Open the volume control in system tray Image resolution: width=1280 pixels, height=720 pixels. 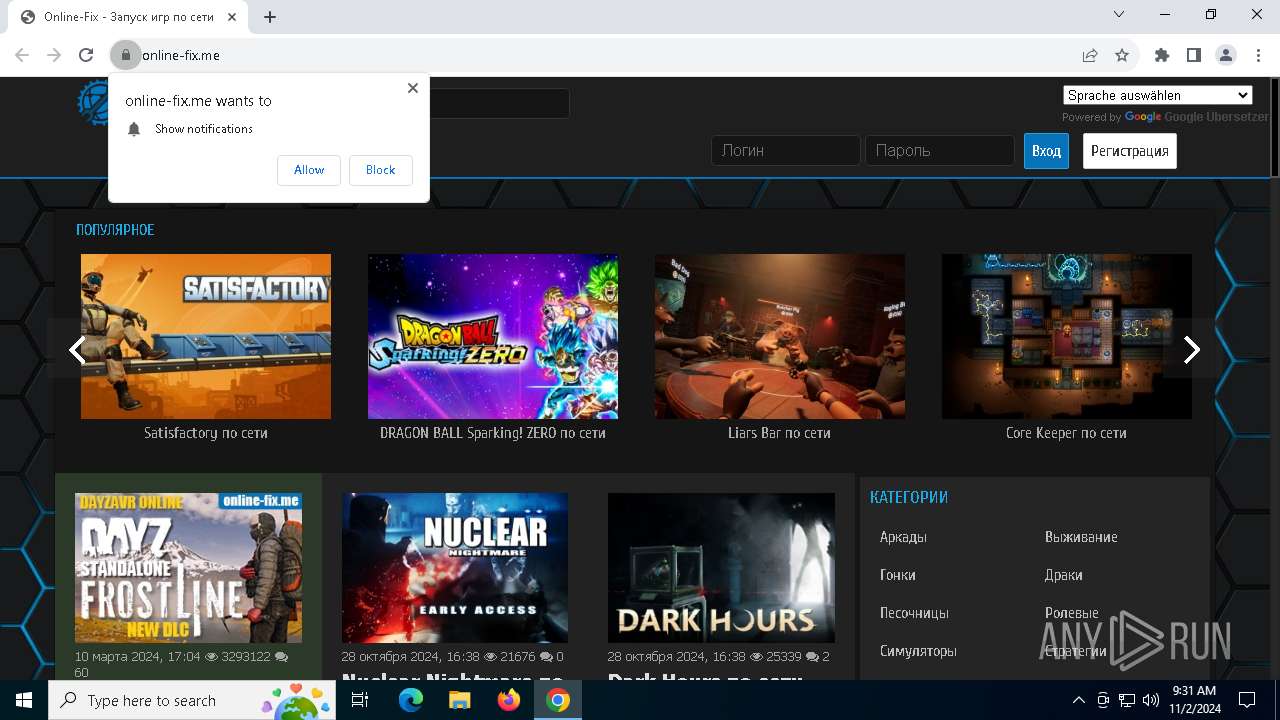[x=1150, y=700]
